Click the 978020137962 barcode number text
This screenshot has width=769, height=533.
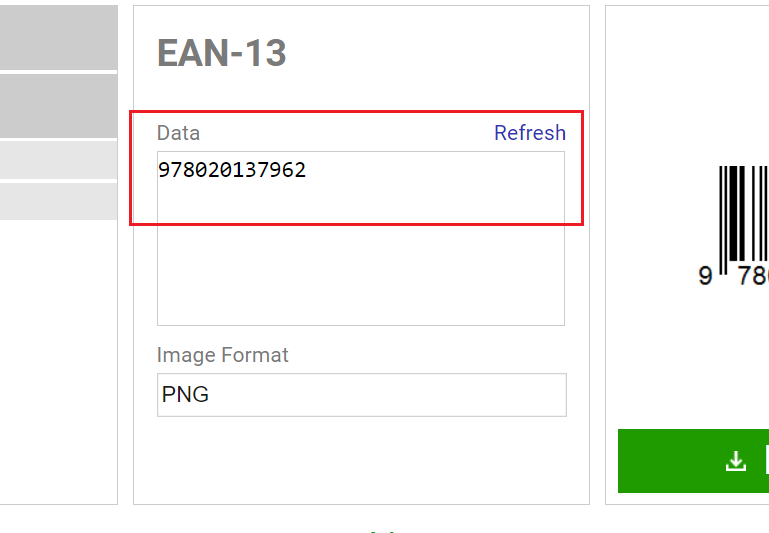[232, 171]
